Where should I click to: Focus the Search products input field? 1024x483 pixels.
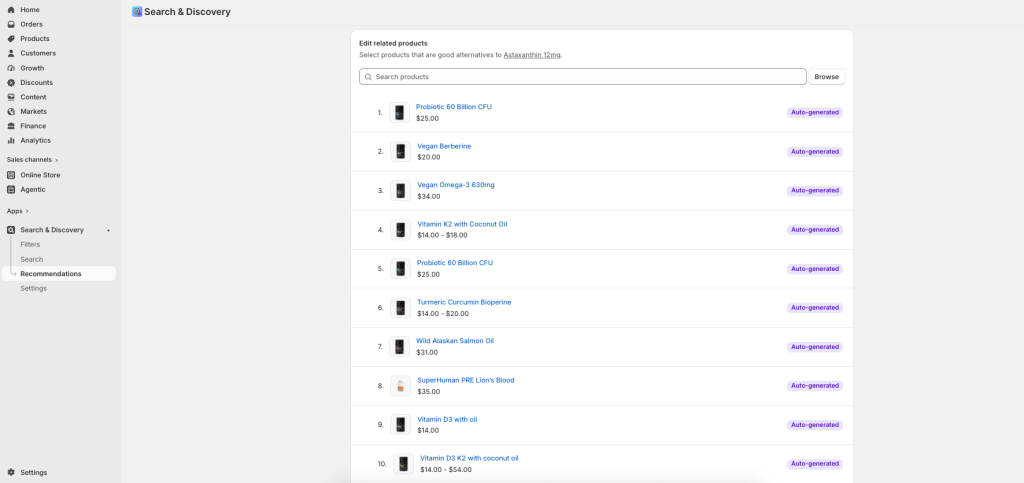click(583, 77)
